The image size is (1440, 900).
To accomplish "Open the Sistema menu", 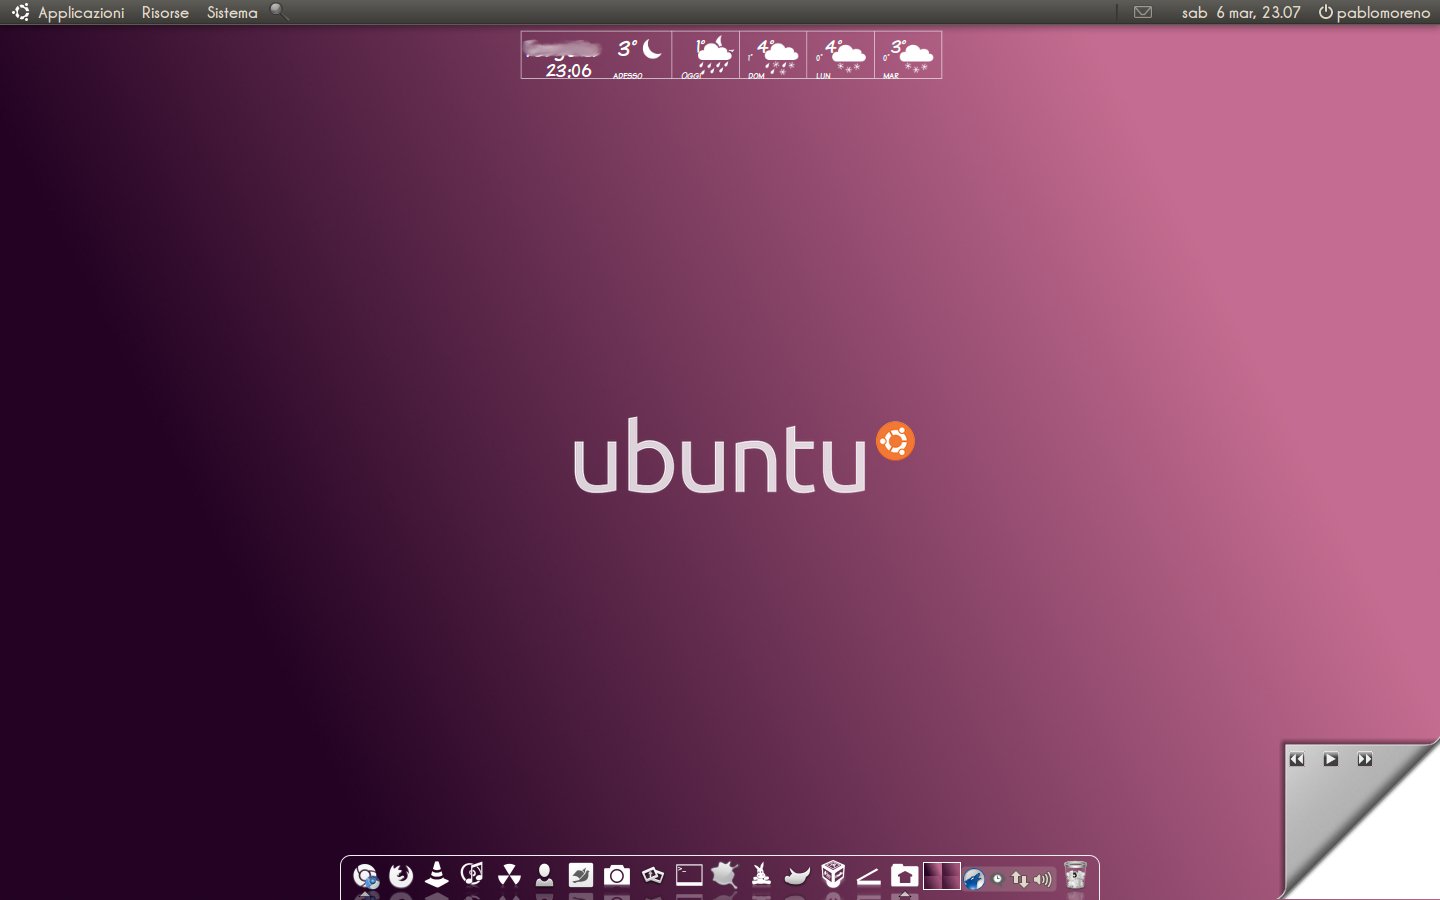I will coord(232,12).
